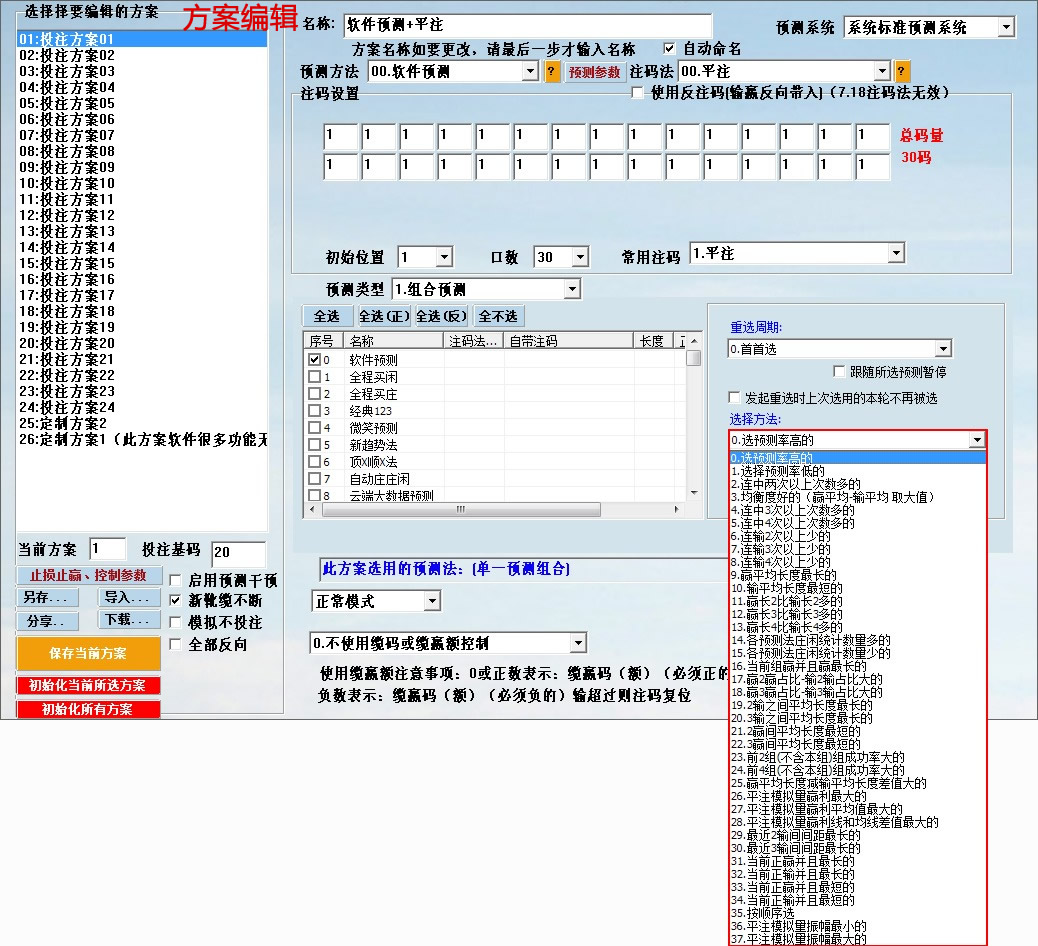Open the 正常模式 dropdown
This screenshot has height=946, width=1038.
pyautogui.click(x=431, y=602)
